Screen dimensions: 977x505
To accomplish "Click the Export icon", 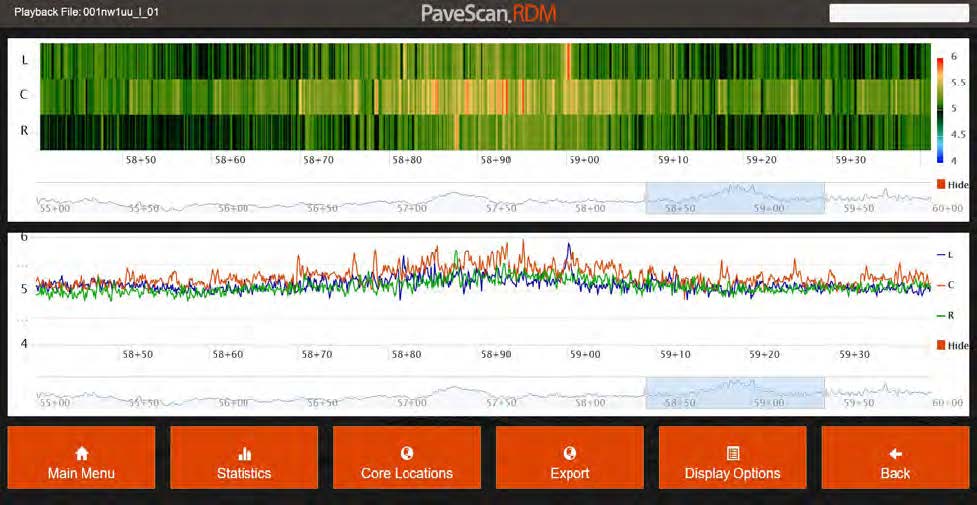I will 569,453.
